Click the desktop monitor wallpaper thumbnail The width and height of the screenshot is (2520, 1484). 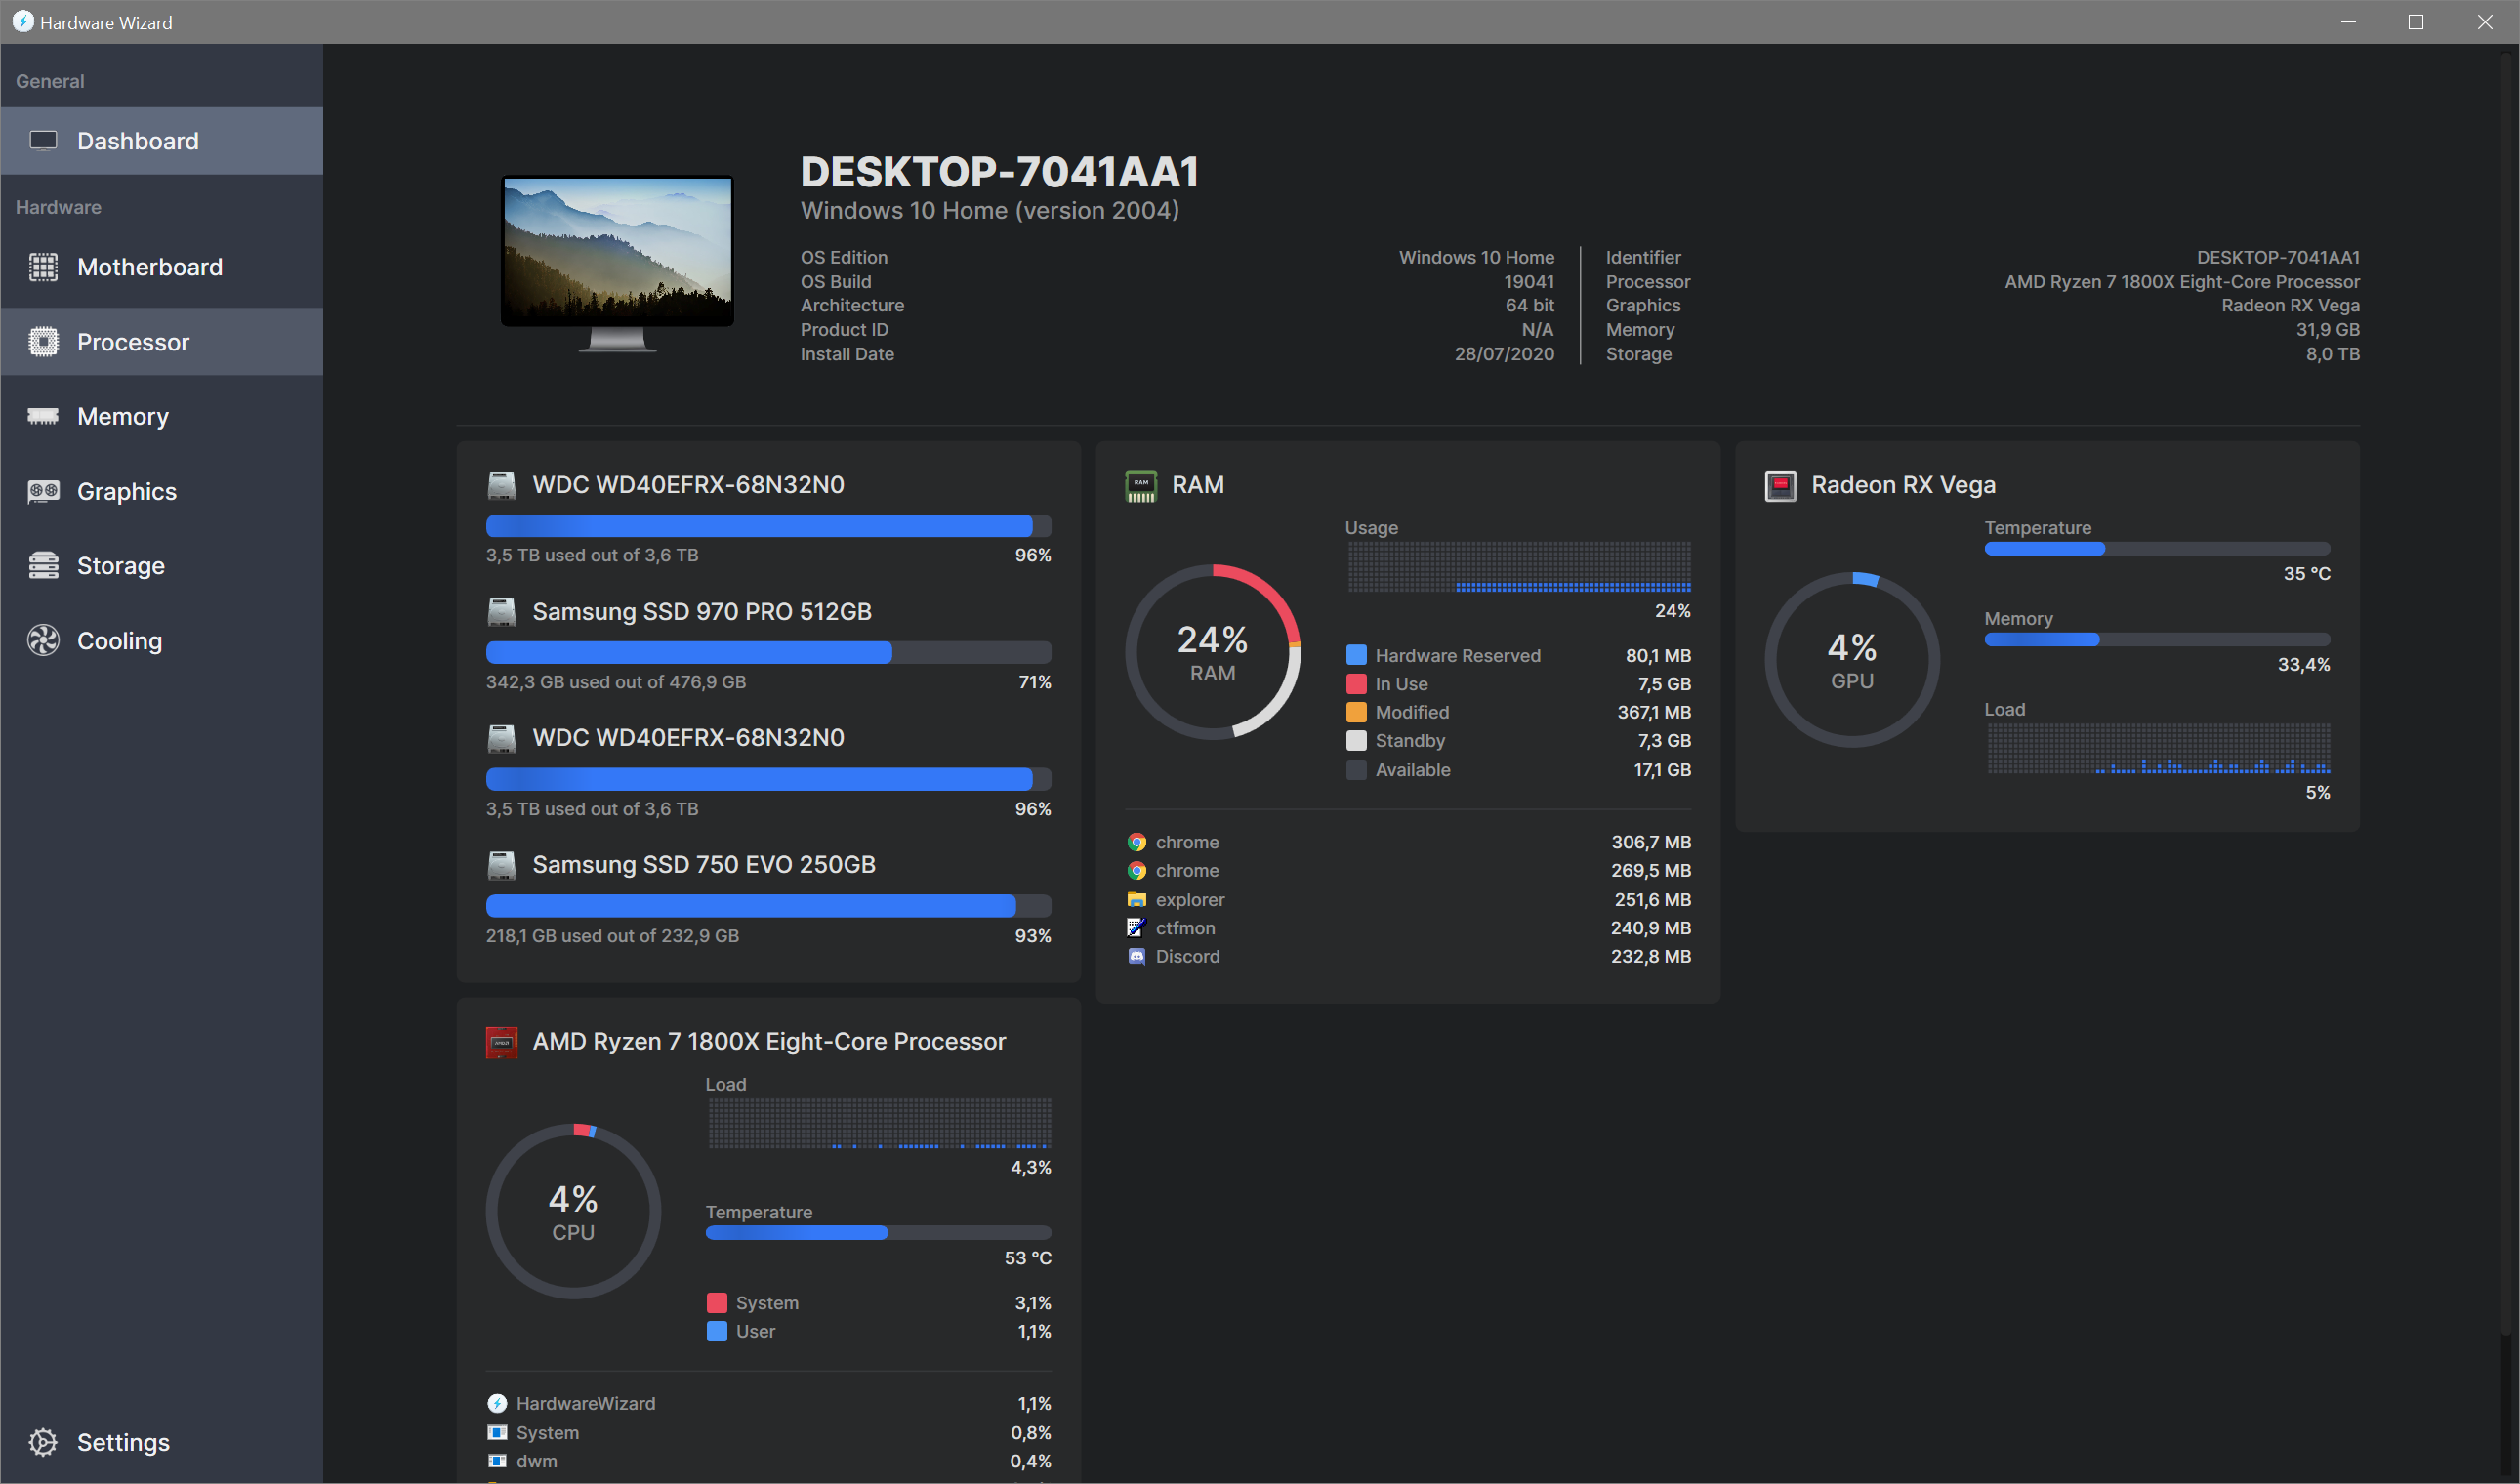[x=617, y=249]
